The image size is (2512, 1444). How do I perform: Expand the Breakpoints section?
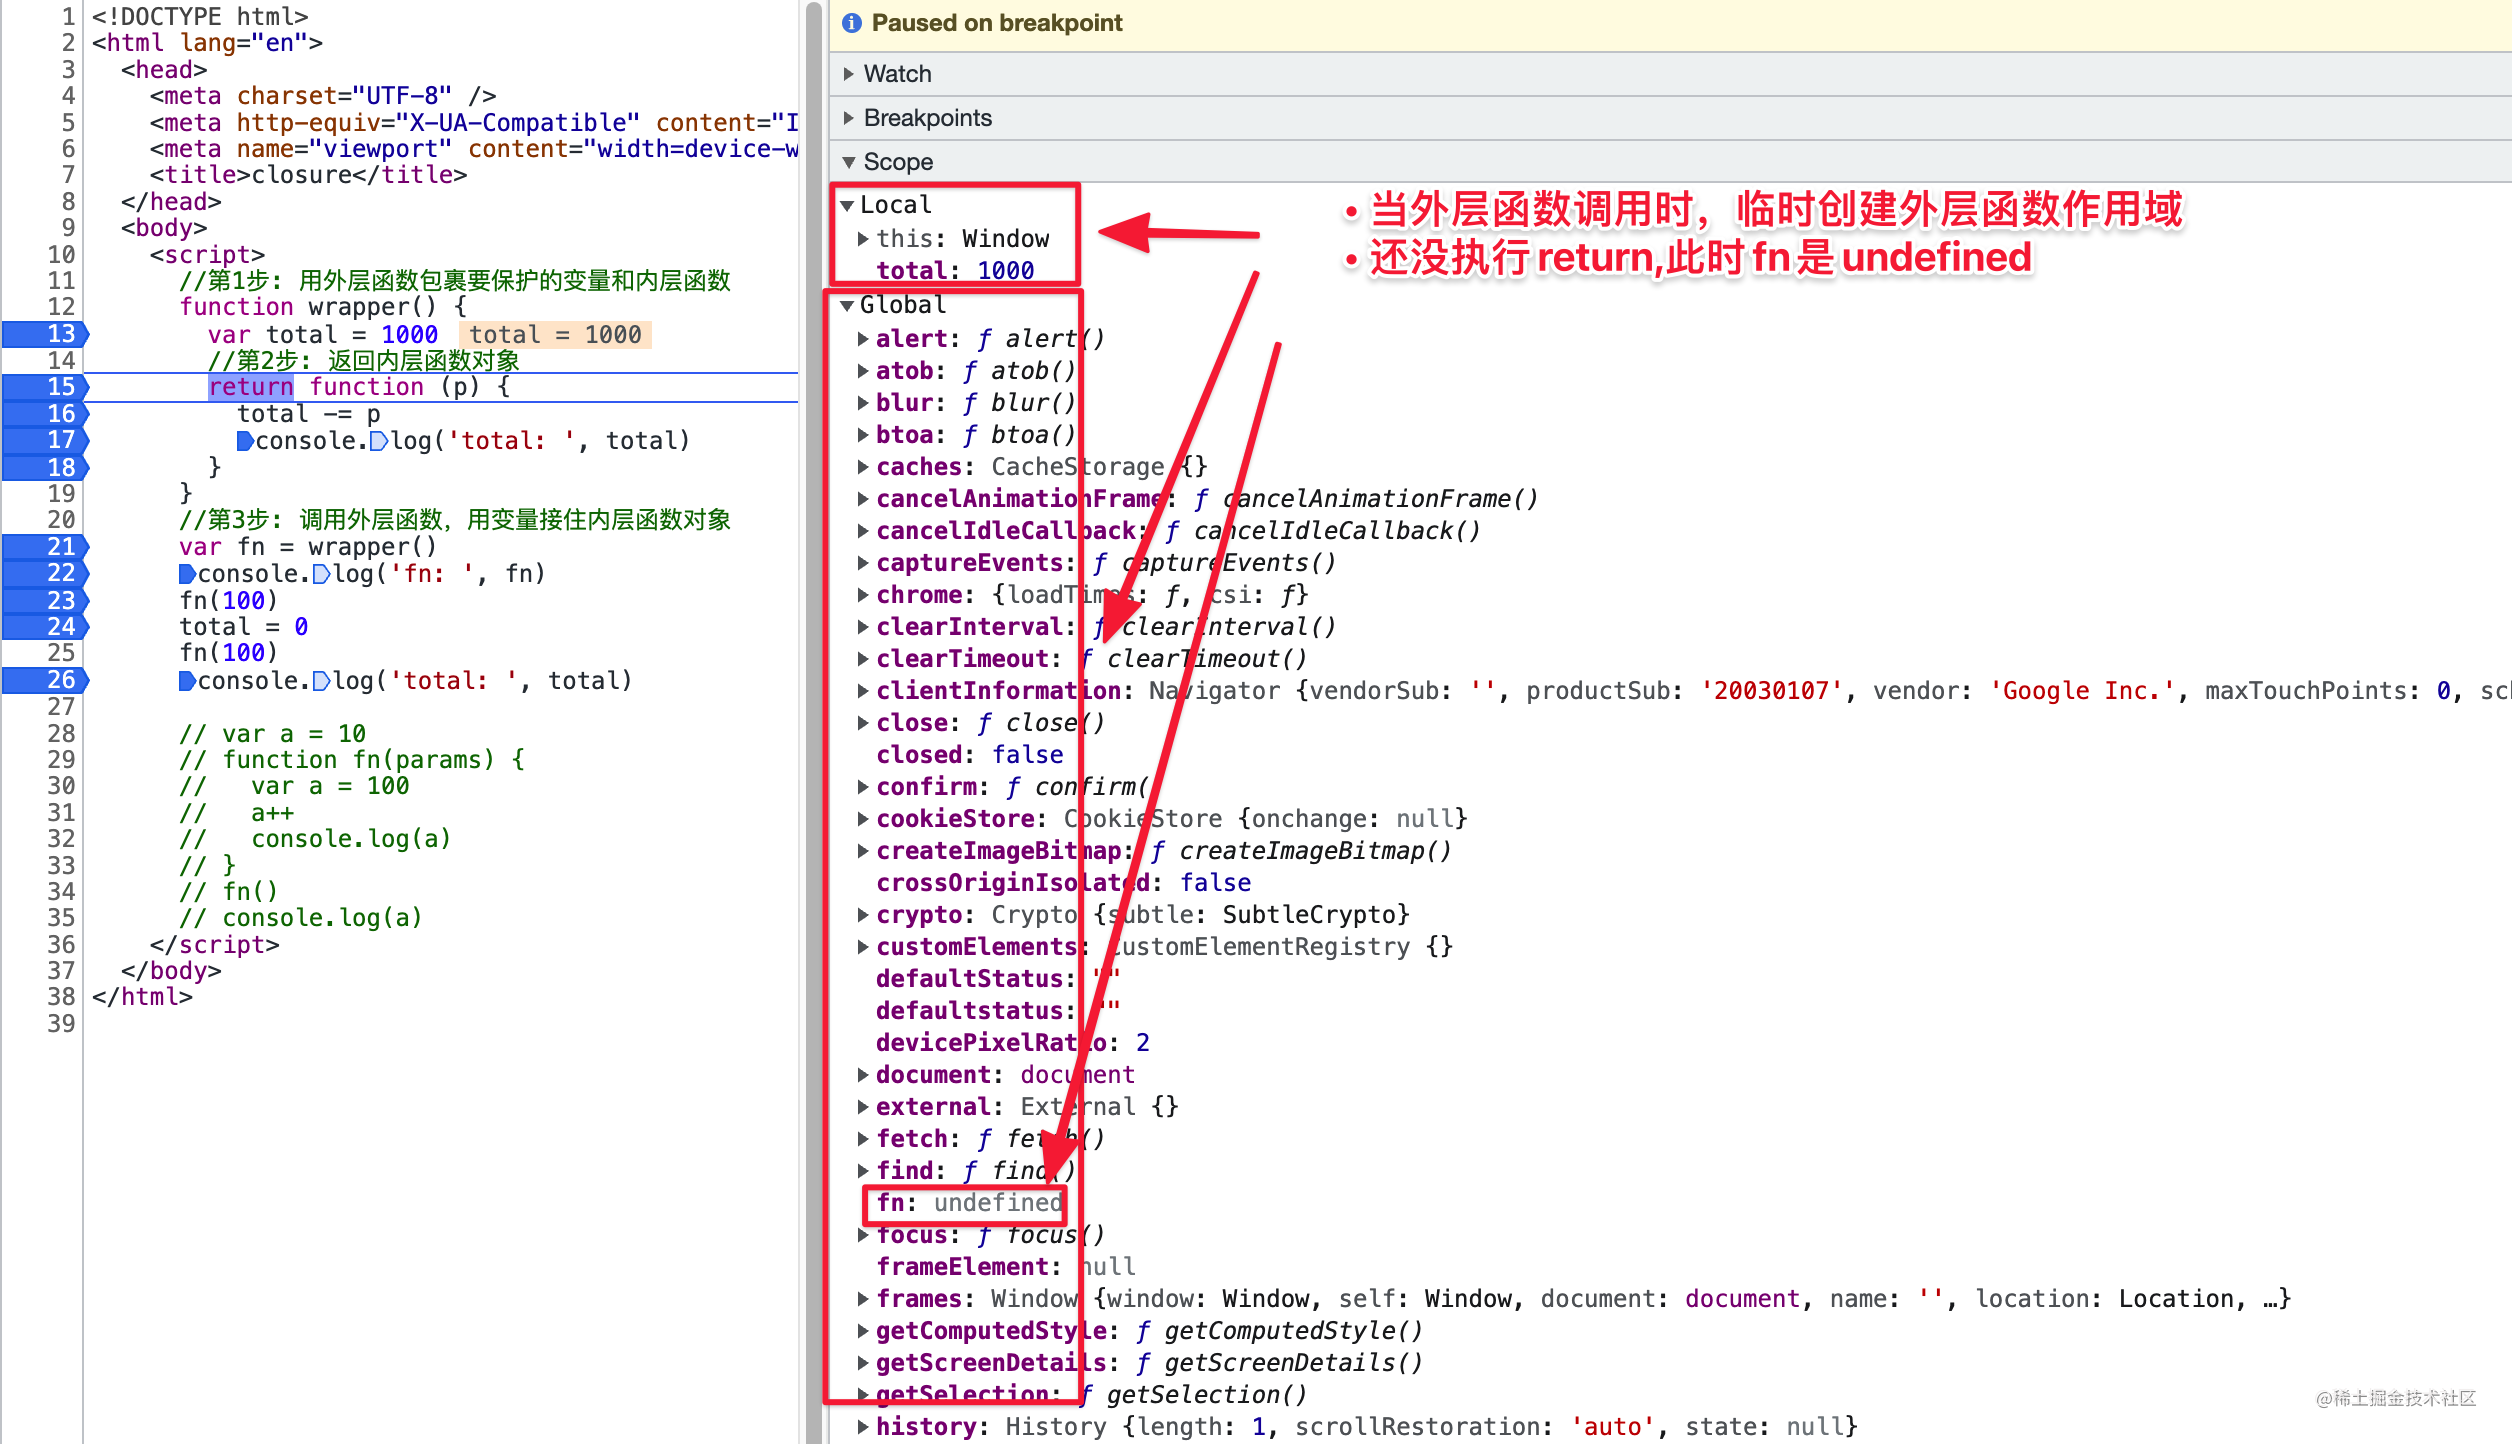click(850, 117)
